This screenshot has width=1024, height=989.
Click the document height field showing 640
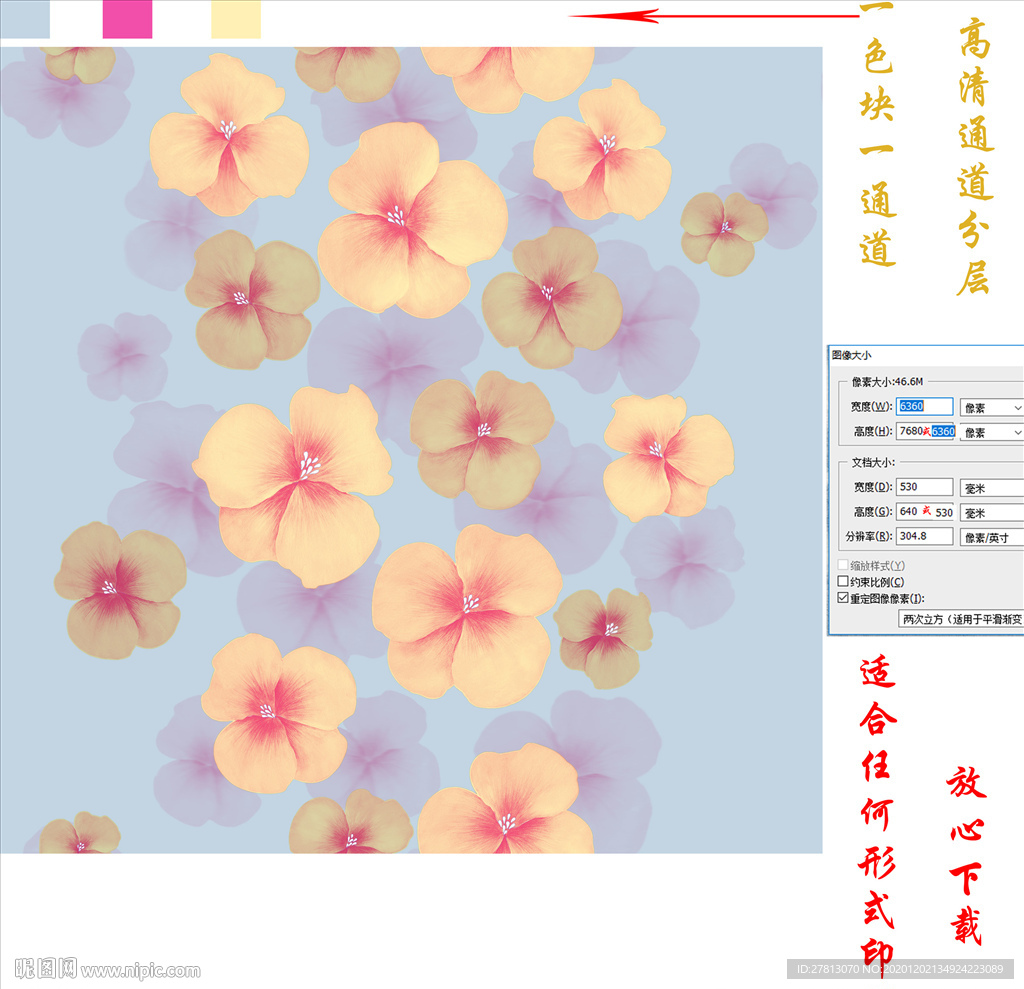click(925, 511)
